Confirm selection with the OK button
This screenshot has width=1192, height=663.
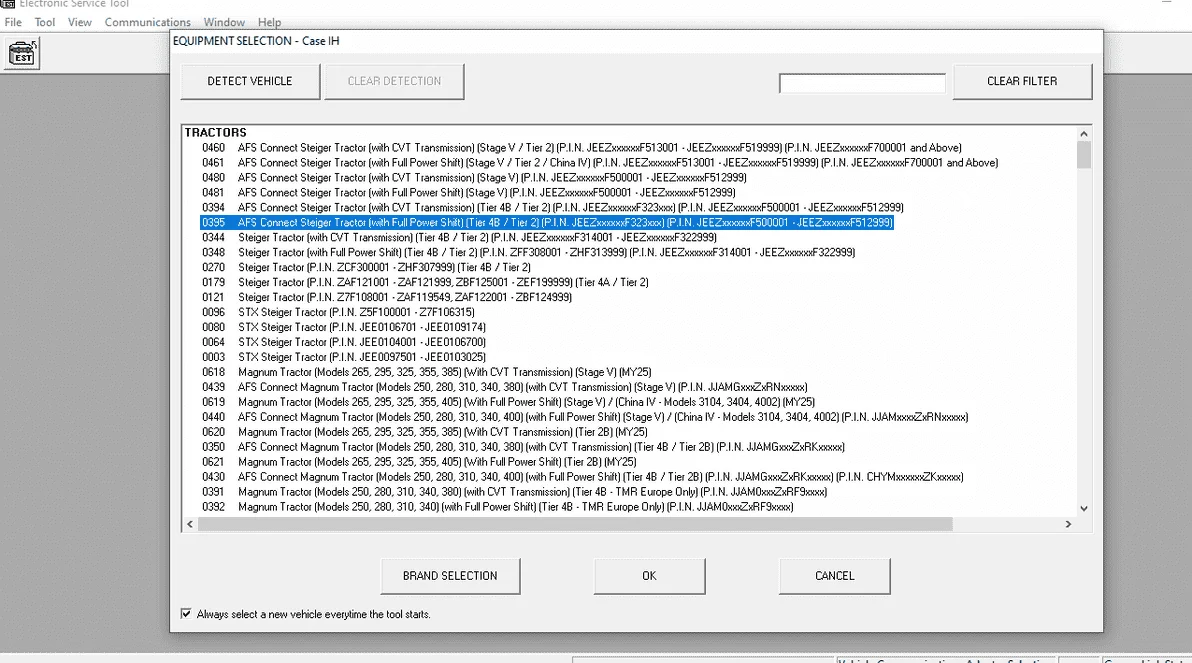[649, 576]
